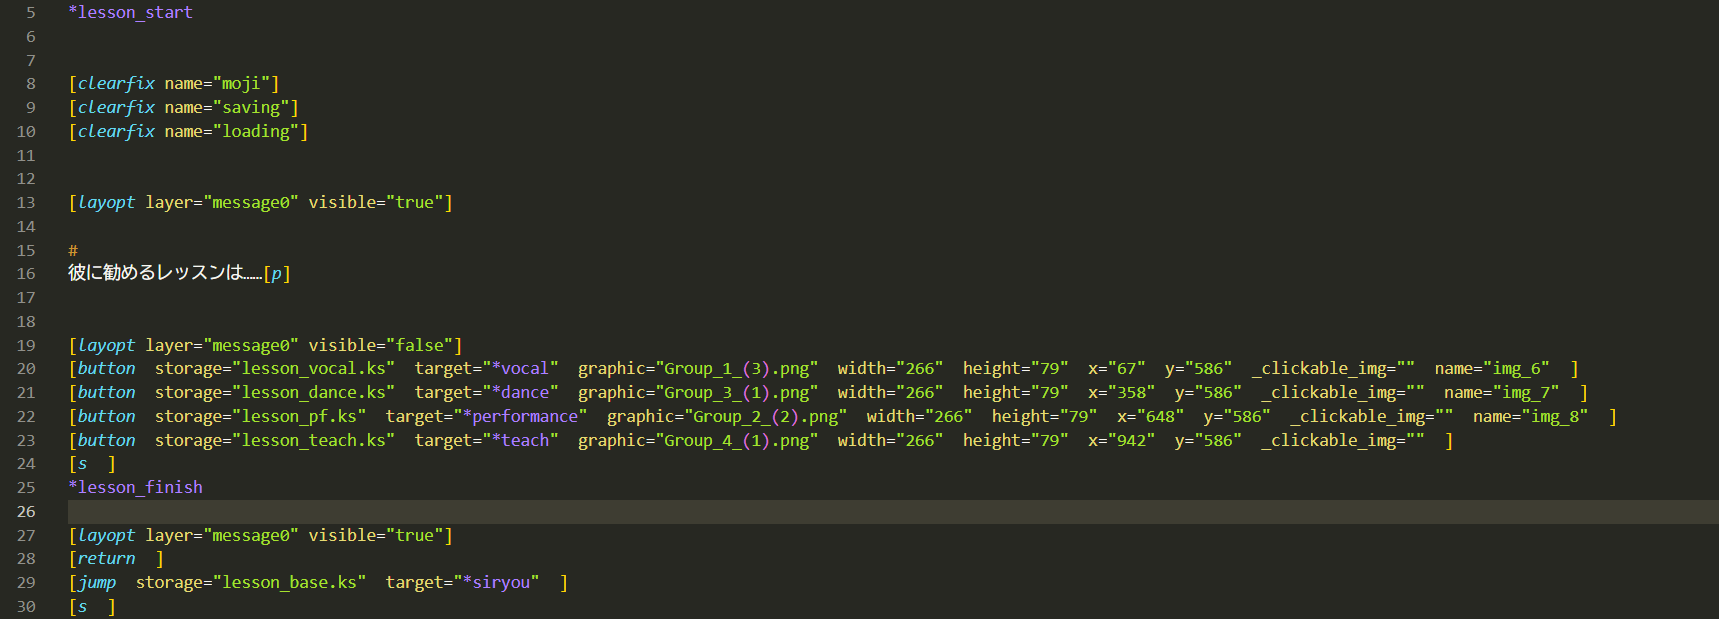Click the "*dance" target value
Viewport: 1719px width, 619px height.
coord(520,392)
